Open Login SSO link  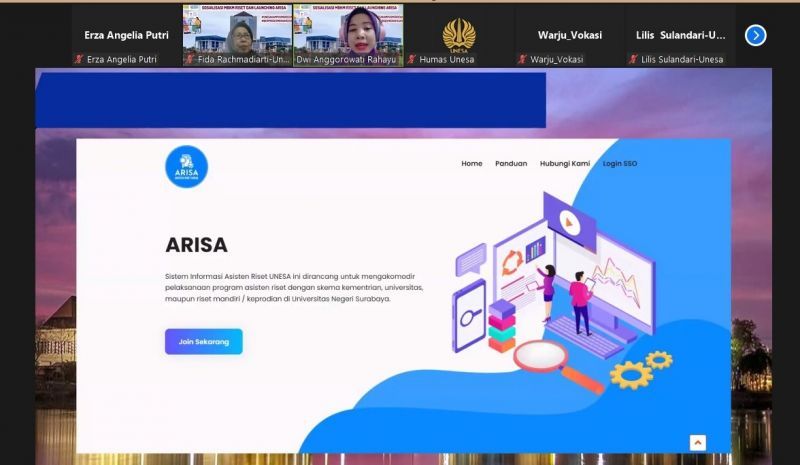[x=620, y=163]
